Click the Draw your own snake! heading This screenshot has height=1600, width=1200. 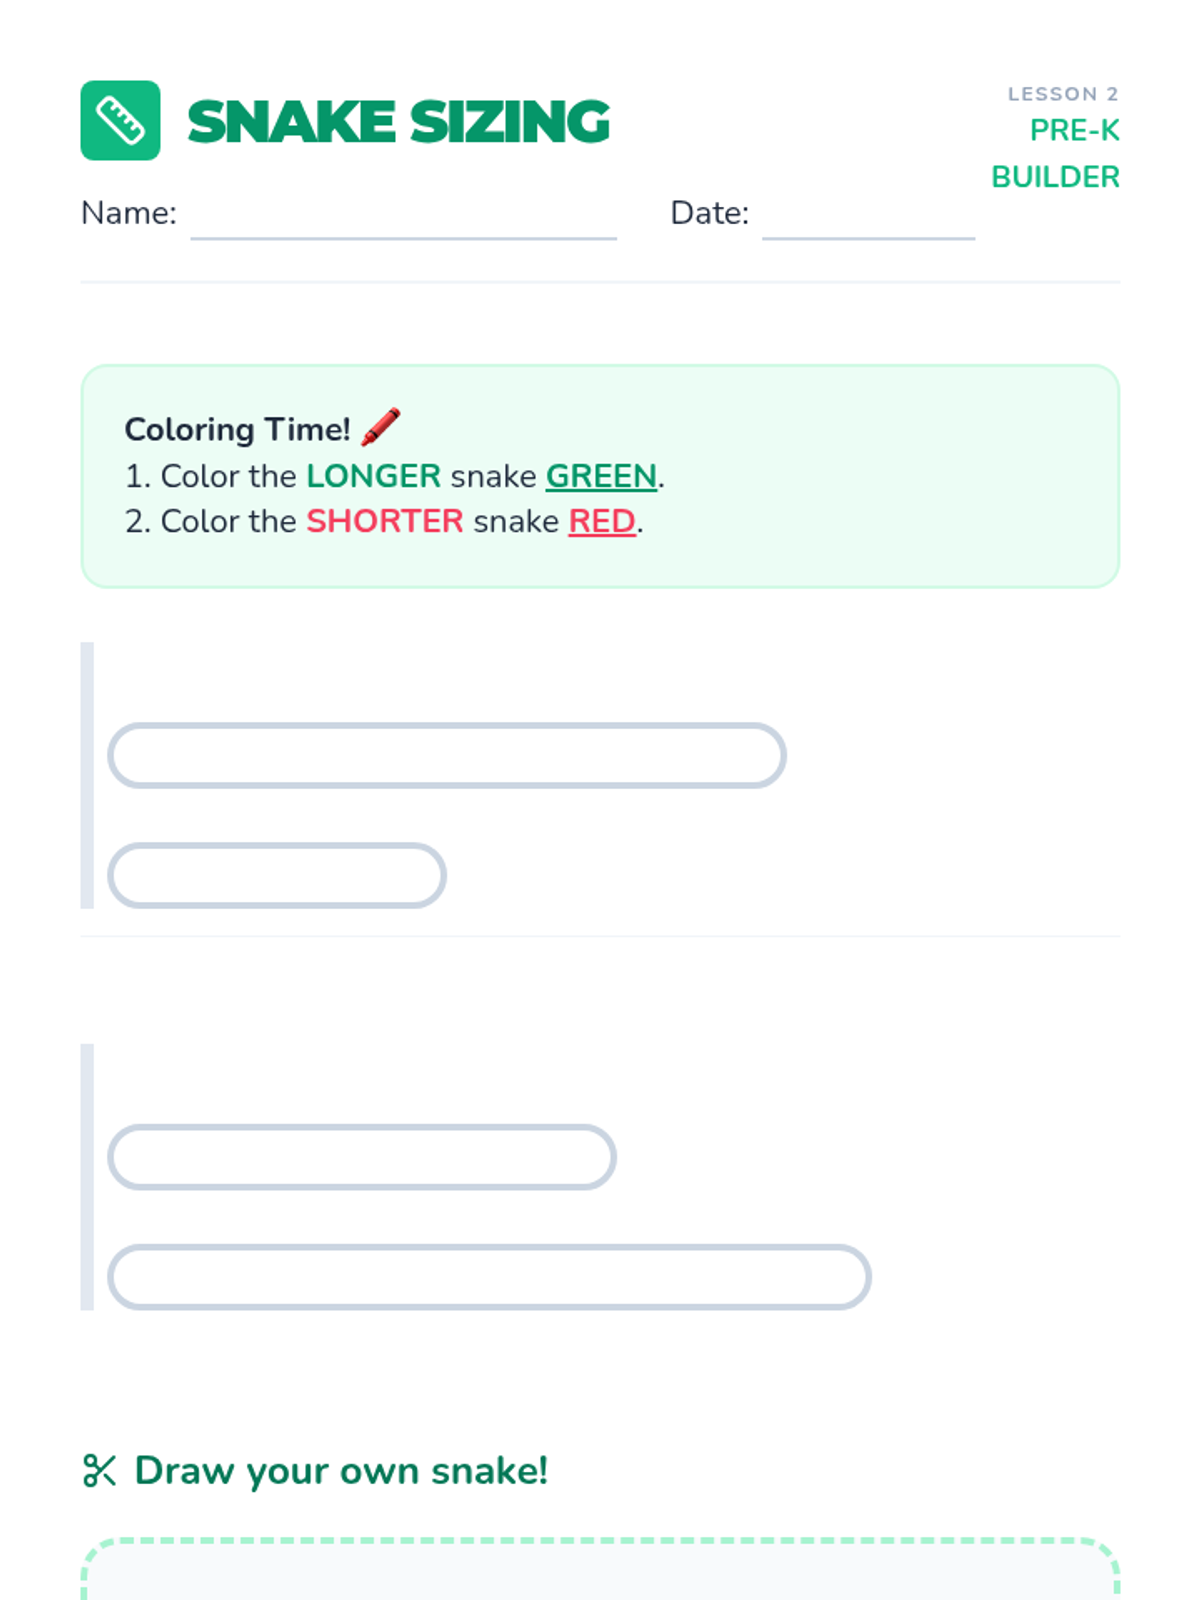[341, 1471]
